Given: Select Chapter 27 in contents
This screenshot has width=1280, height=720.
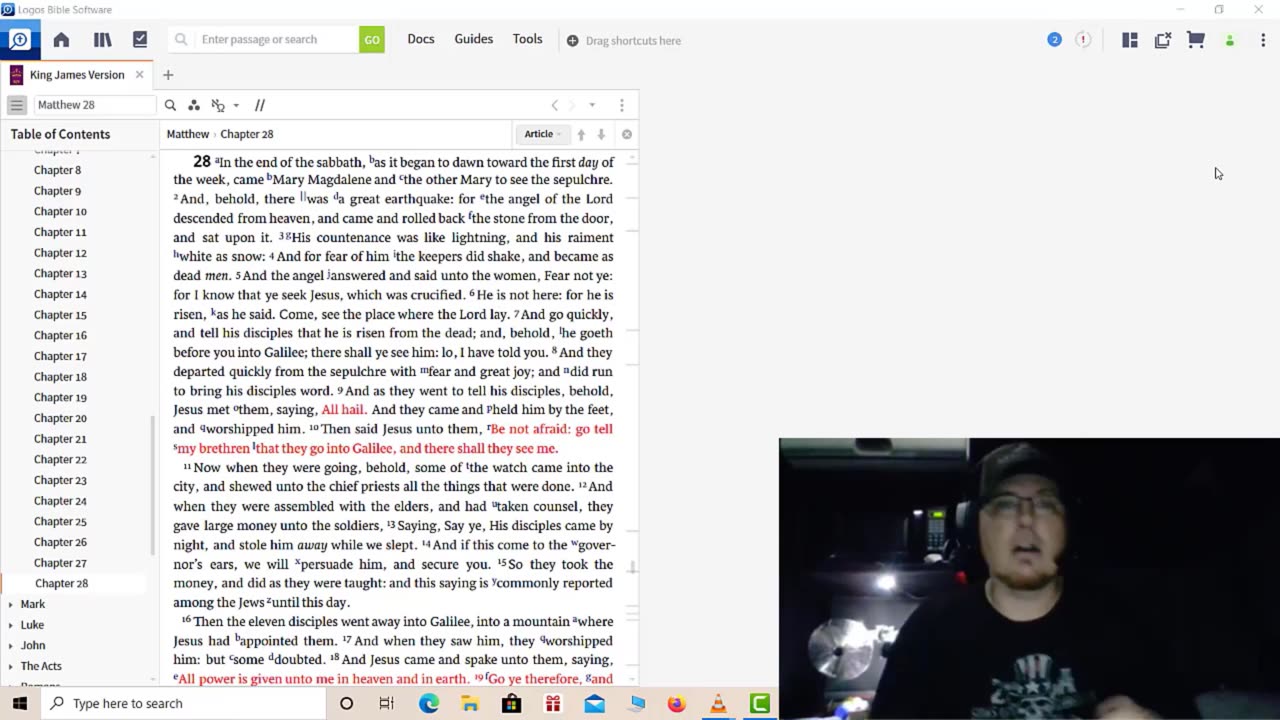Looking at the screenshot, I should point(60,563).
